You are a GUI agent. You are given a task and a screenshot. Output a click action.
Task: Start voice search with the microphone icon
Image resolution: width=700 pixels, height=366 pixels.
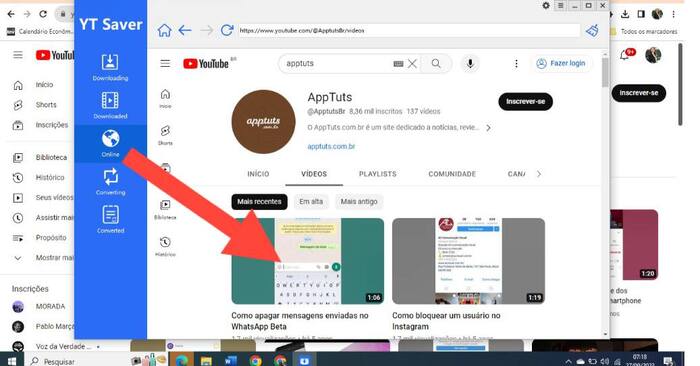click(470, 64)
